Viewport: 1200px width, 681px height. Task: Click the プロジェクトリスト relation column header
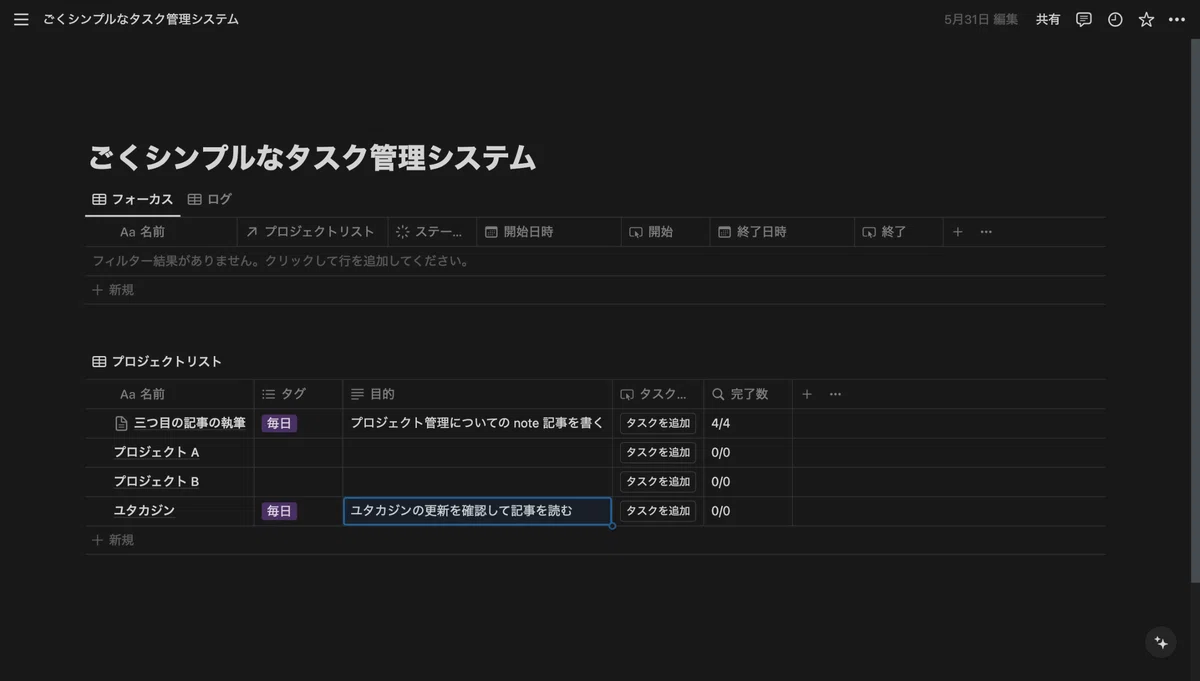coord(312,232)
